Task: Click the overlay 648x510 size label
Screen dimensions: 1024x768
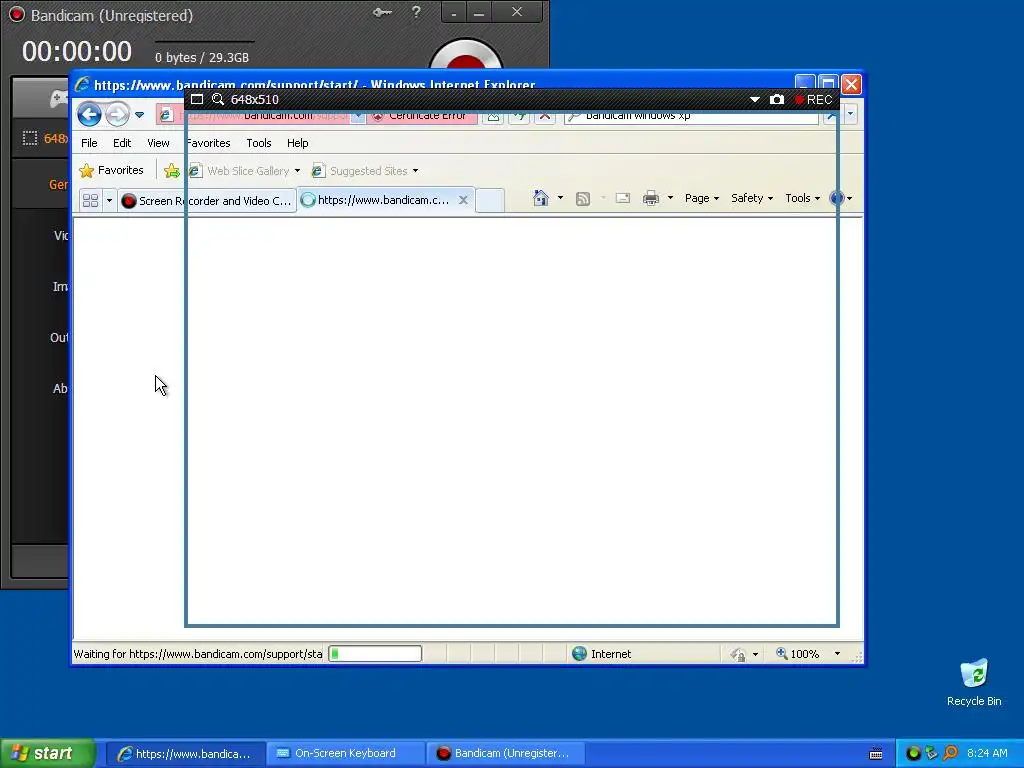Action: tap(255, 99)
